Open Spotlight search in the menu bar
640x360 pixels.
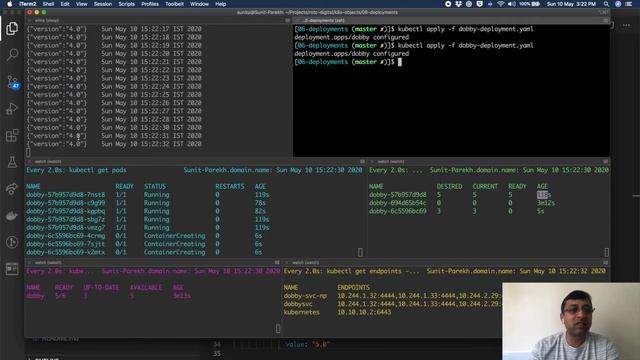607,4
